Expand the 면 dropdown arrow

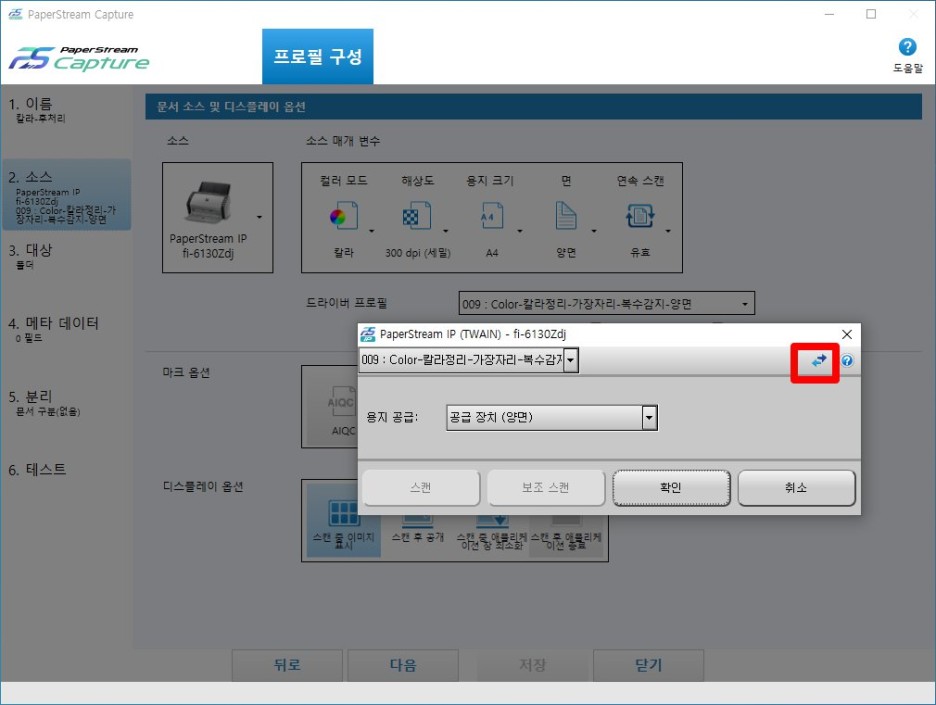[593, 230]
